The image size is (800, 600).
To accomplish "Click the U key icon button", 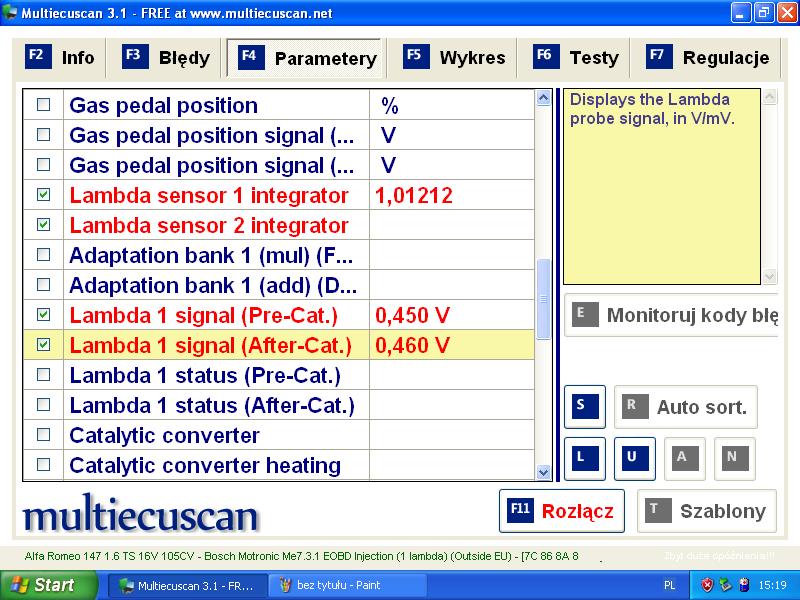I will (634, 458).
